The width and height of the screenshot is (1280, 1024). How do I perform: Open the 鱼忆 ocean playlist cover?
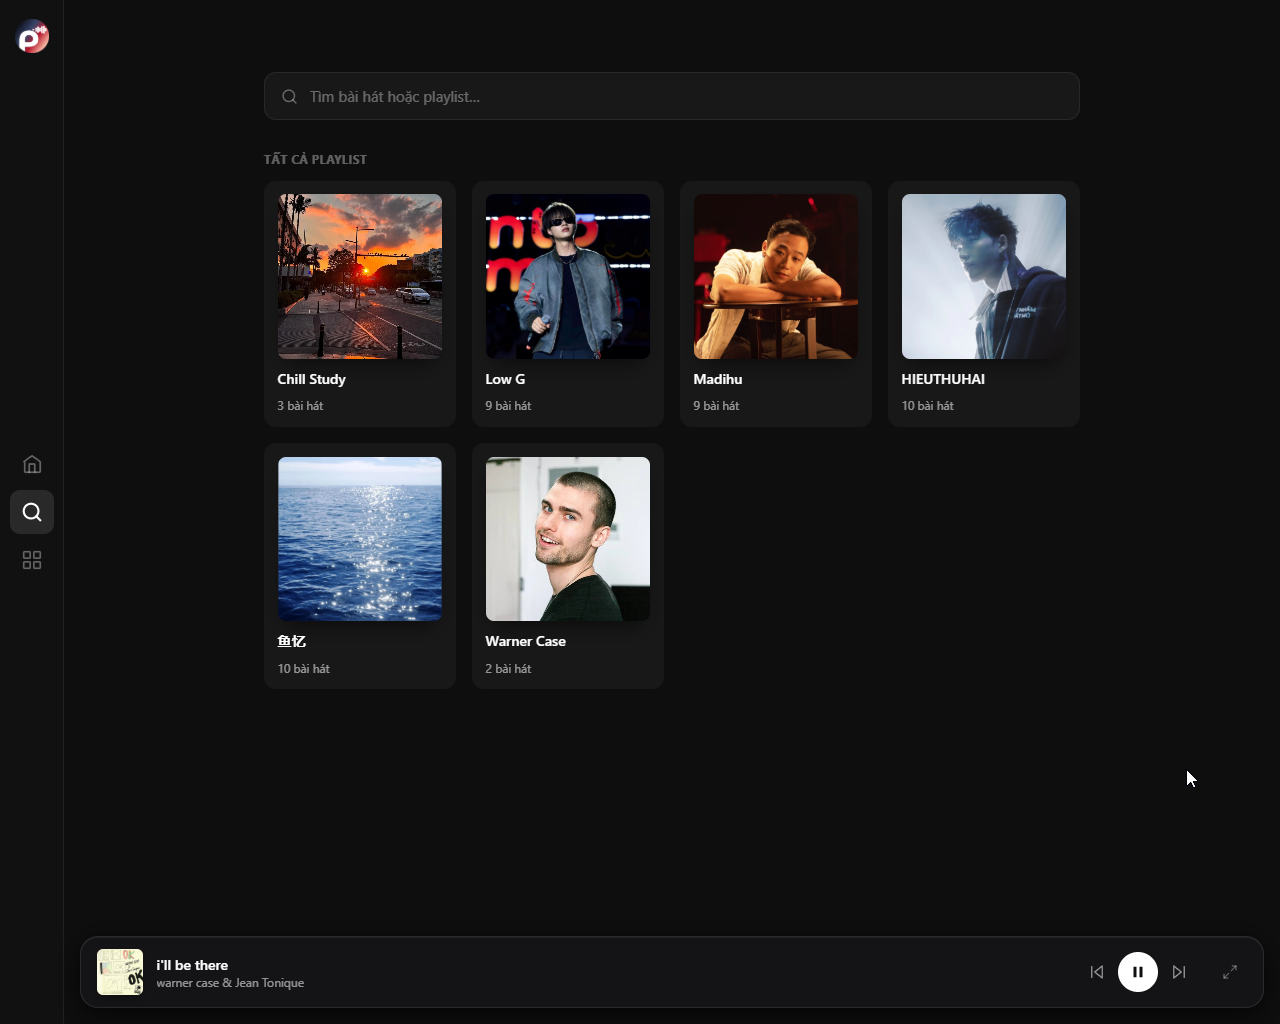point(360,539)
